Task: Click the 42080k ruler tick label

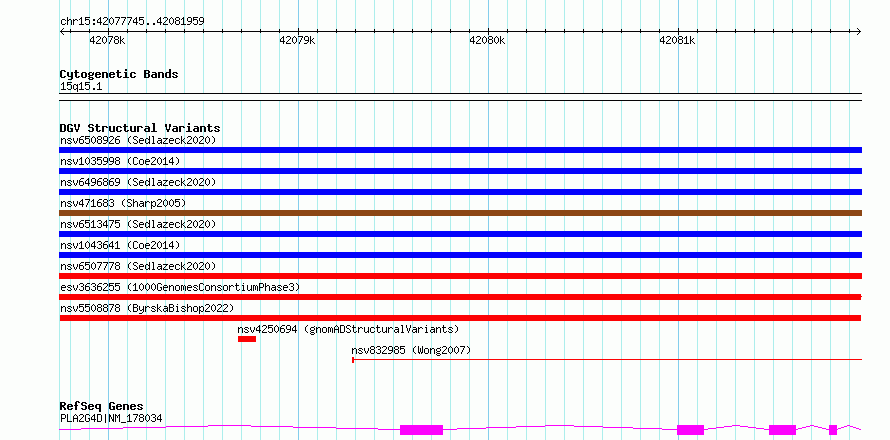Action: tap(488, 41)
